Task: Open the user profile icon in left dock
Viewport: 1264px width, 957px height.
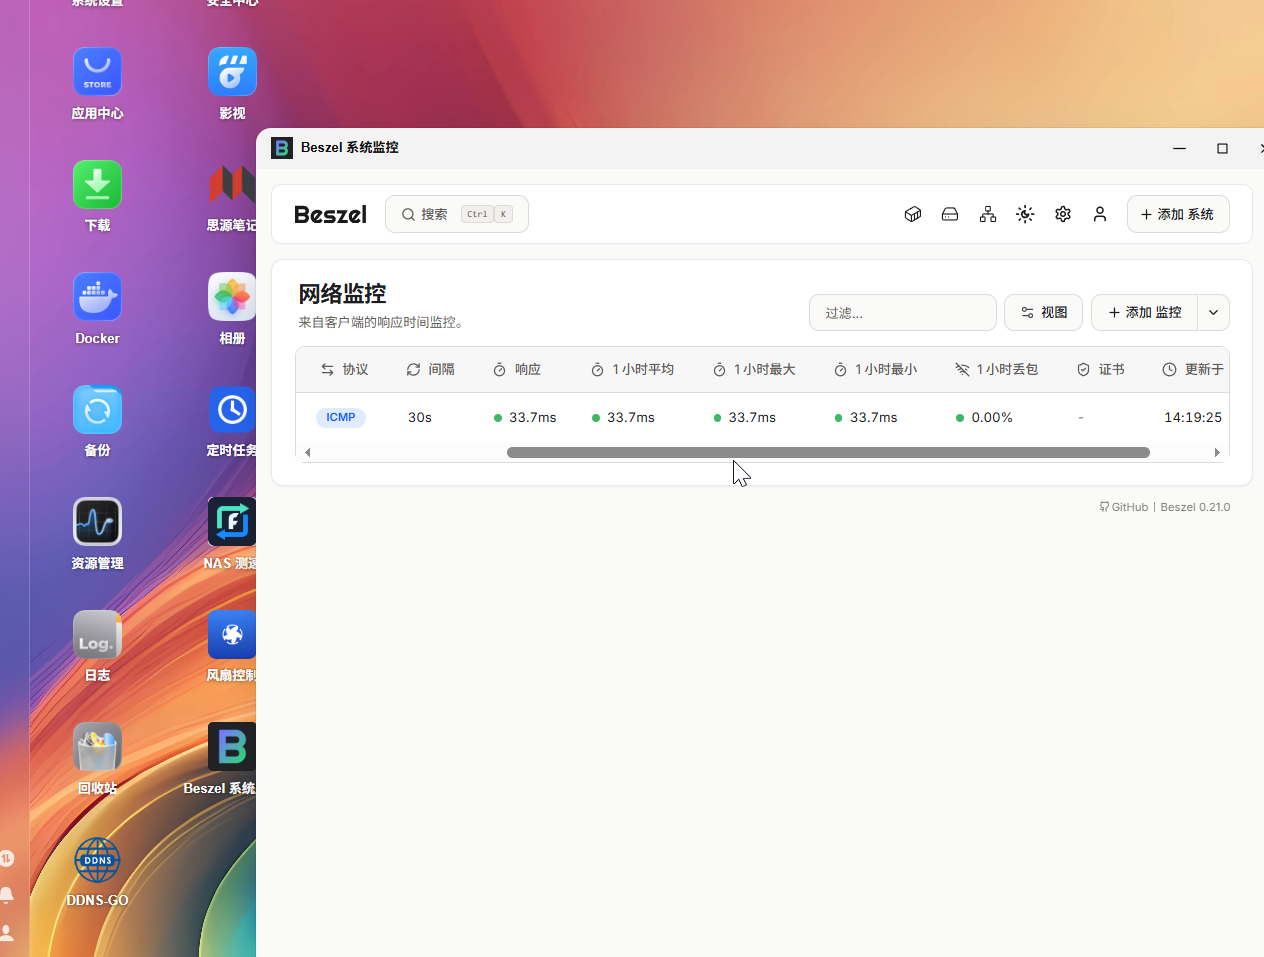Action: click(7, 933)
